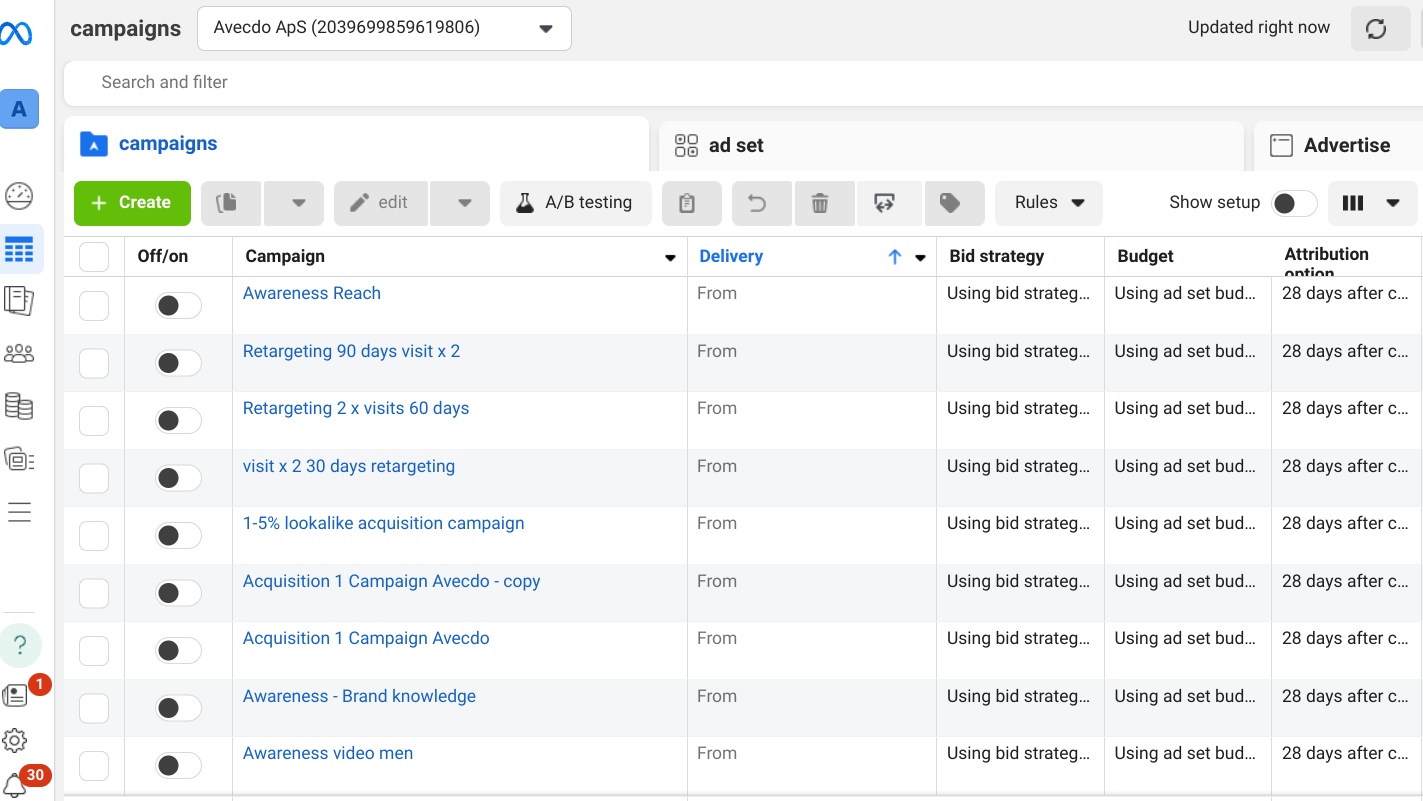
Task: Check the box for Awareness video men
Action: [x=94, y=766]
